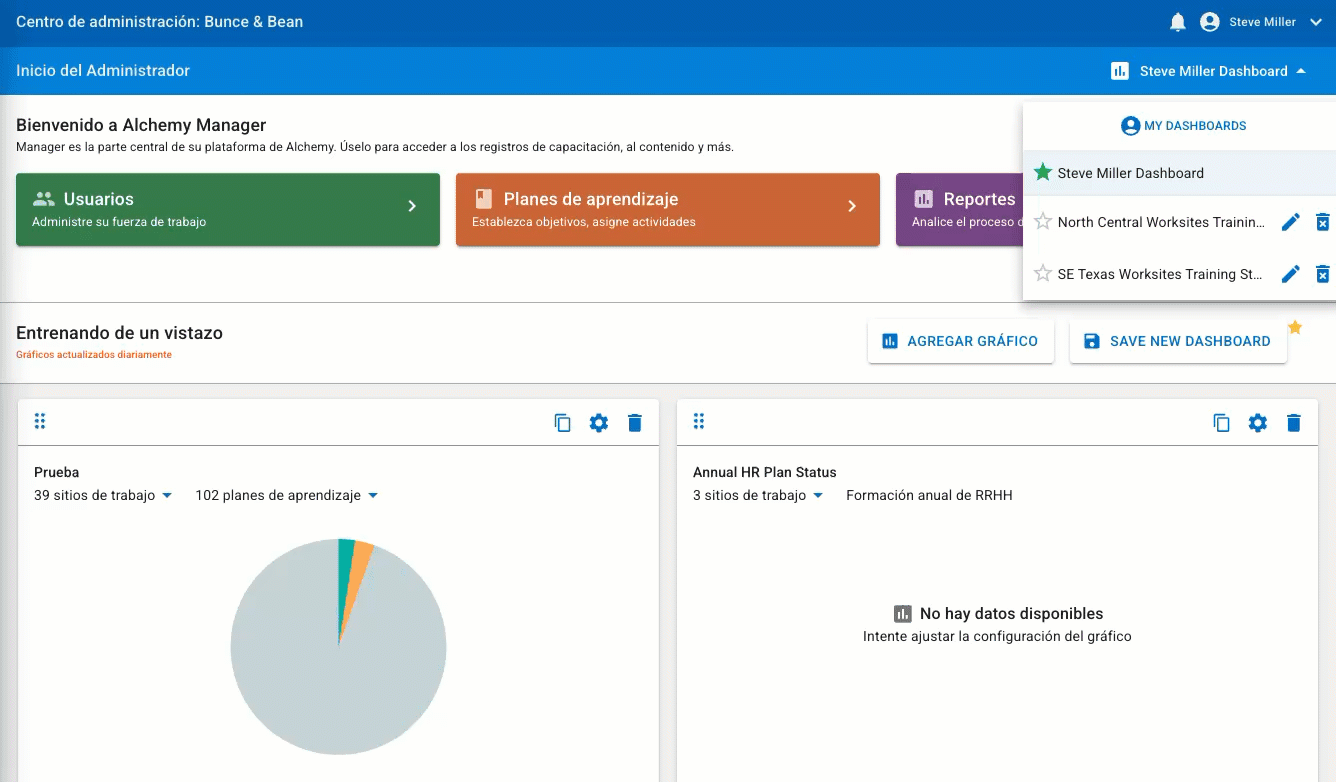This screenshot has height=782, width=1336.
Task: Expand the 39 sitios de trabajo dropdown
Action: [x=103, y=495]
